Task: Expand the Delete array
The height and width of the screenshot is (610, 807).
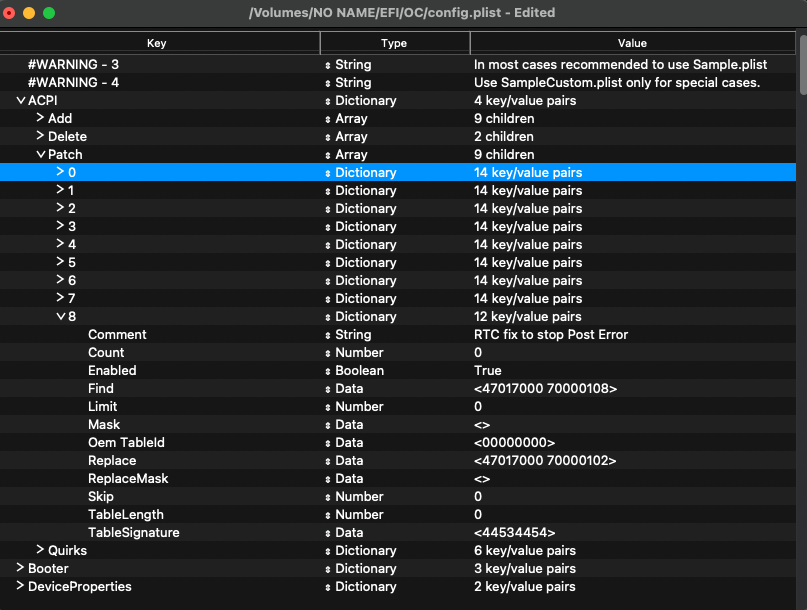Action: pyautogui.click(x=41, y=137)
